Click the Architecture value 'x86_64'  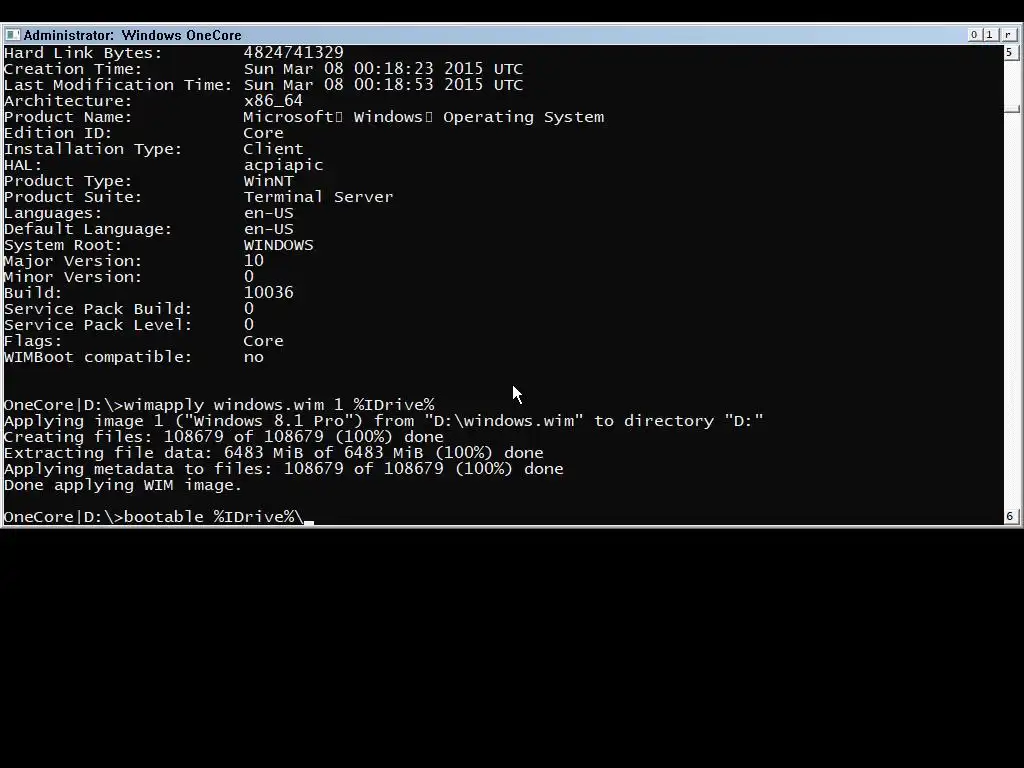coord(273,101)
